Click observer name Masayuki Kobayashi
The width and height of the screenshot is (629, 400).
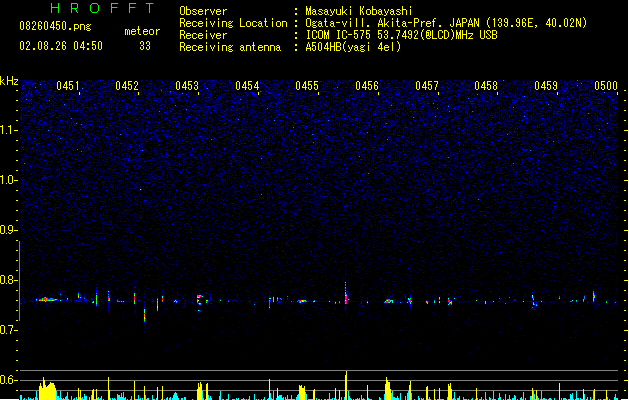[x=359, y=11]
